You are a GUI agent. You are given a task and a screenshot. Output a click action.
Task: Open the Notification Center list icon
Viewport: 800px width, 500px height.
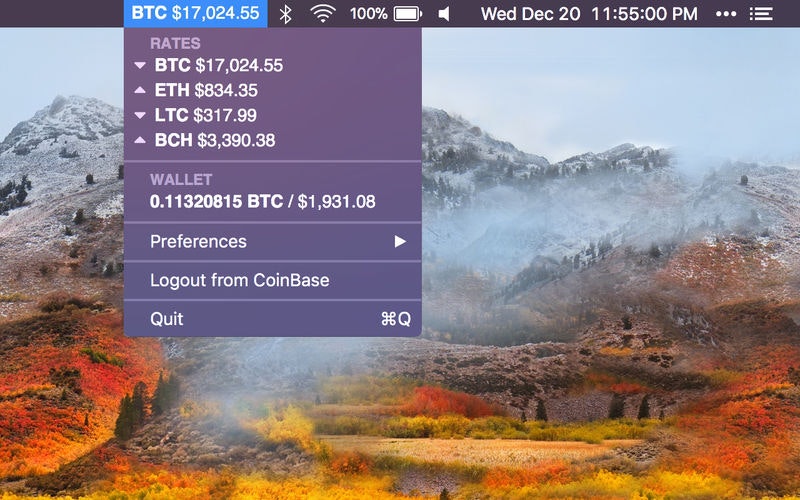click(x=761, y=14)
